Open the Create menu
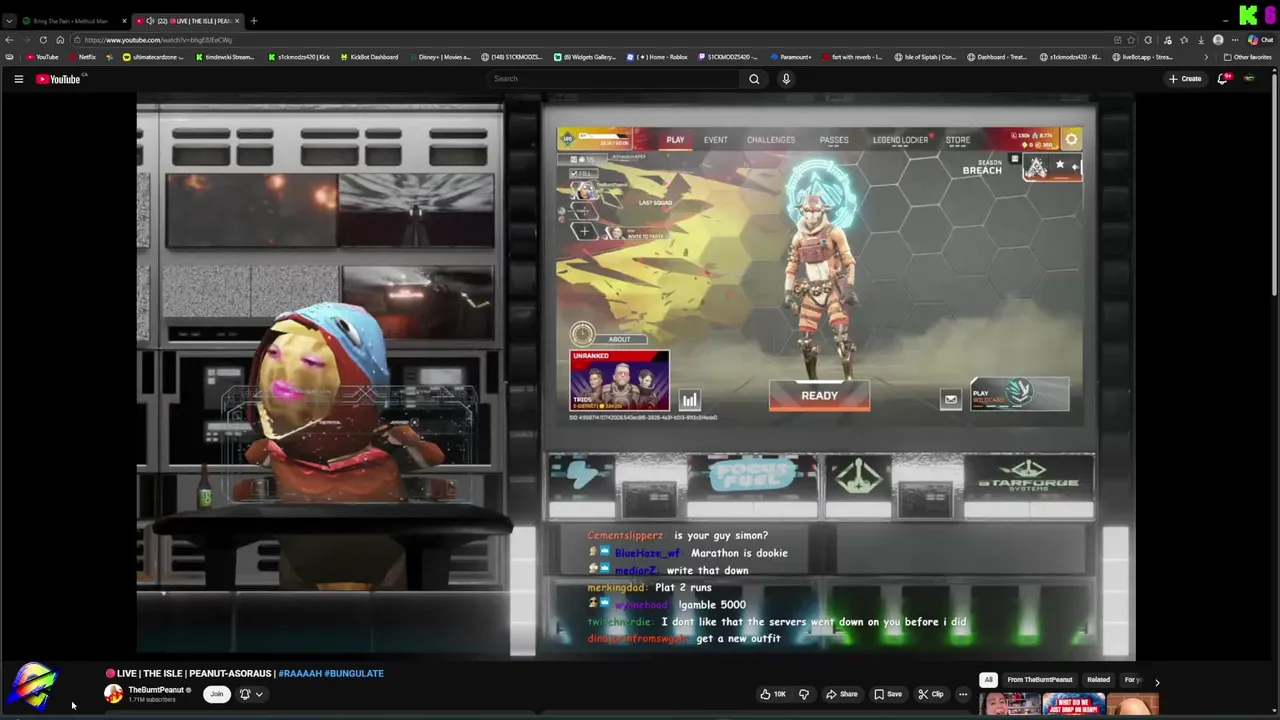This screenshot has width=1280, height=720. pos(1185,79)
